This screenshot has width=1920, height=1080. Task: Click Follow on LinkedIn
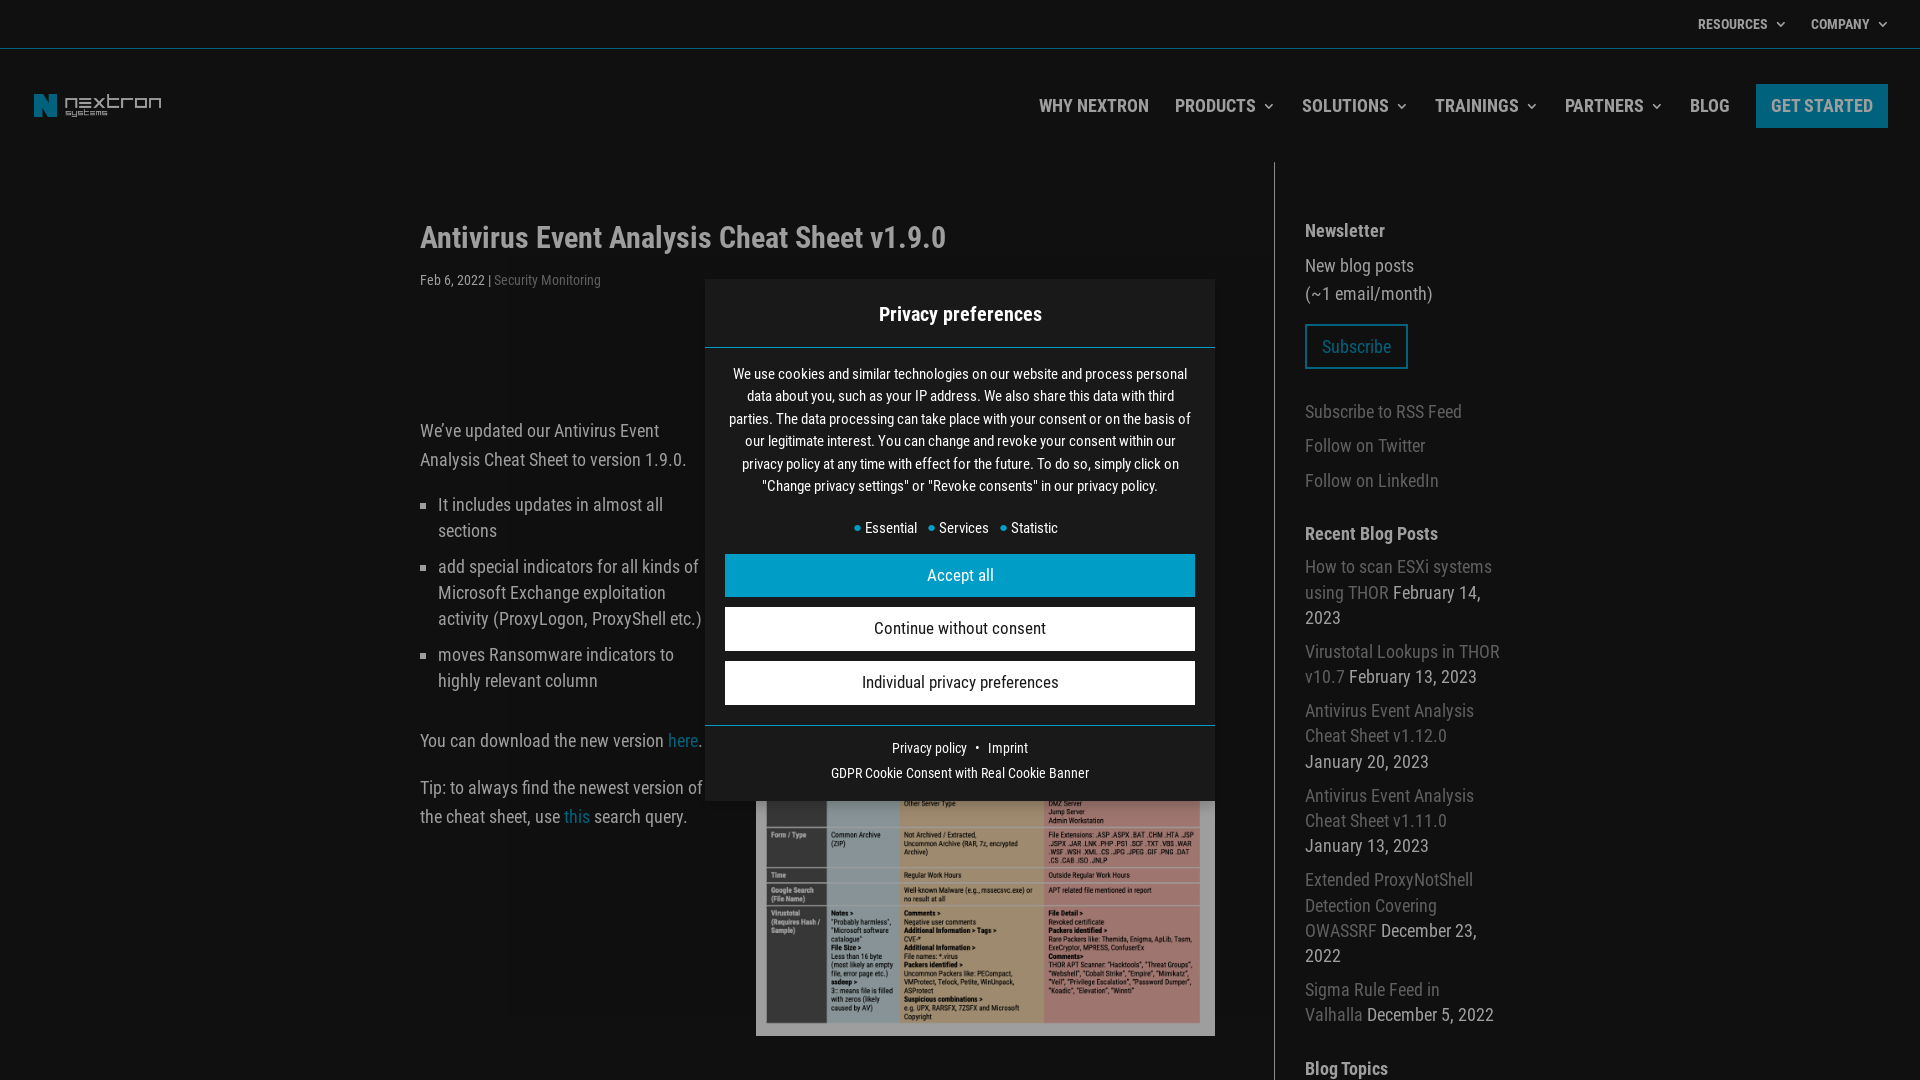tap(1371, 481)
